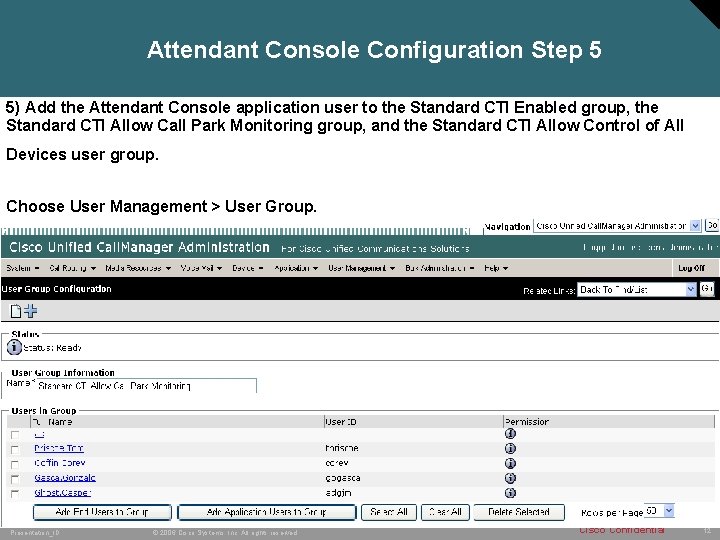Click Go button next to Navigation dropdown
This screenshot has width=720, height=540.
pyautogui.click(x=712, y=225)
